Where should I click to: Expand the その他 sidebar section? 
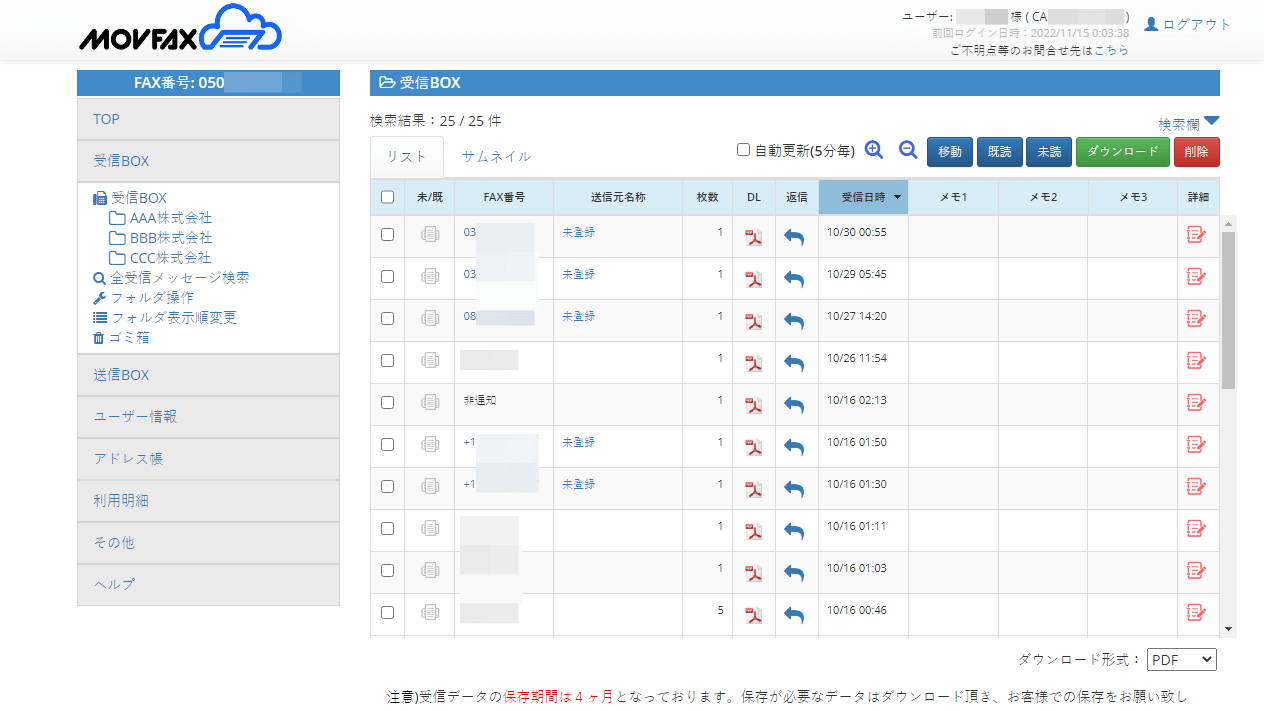tap(208, 543)
